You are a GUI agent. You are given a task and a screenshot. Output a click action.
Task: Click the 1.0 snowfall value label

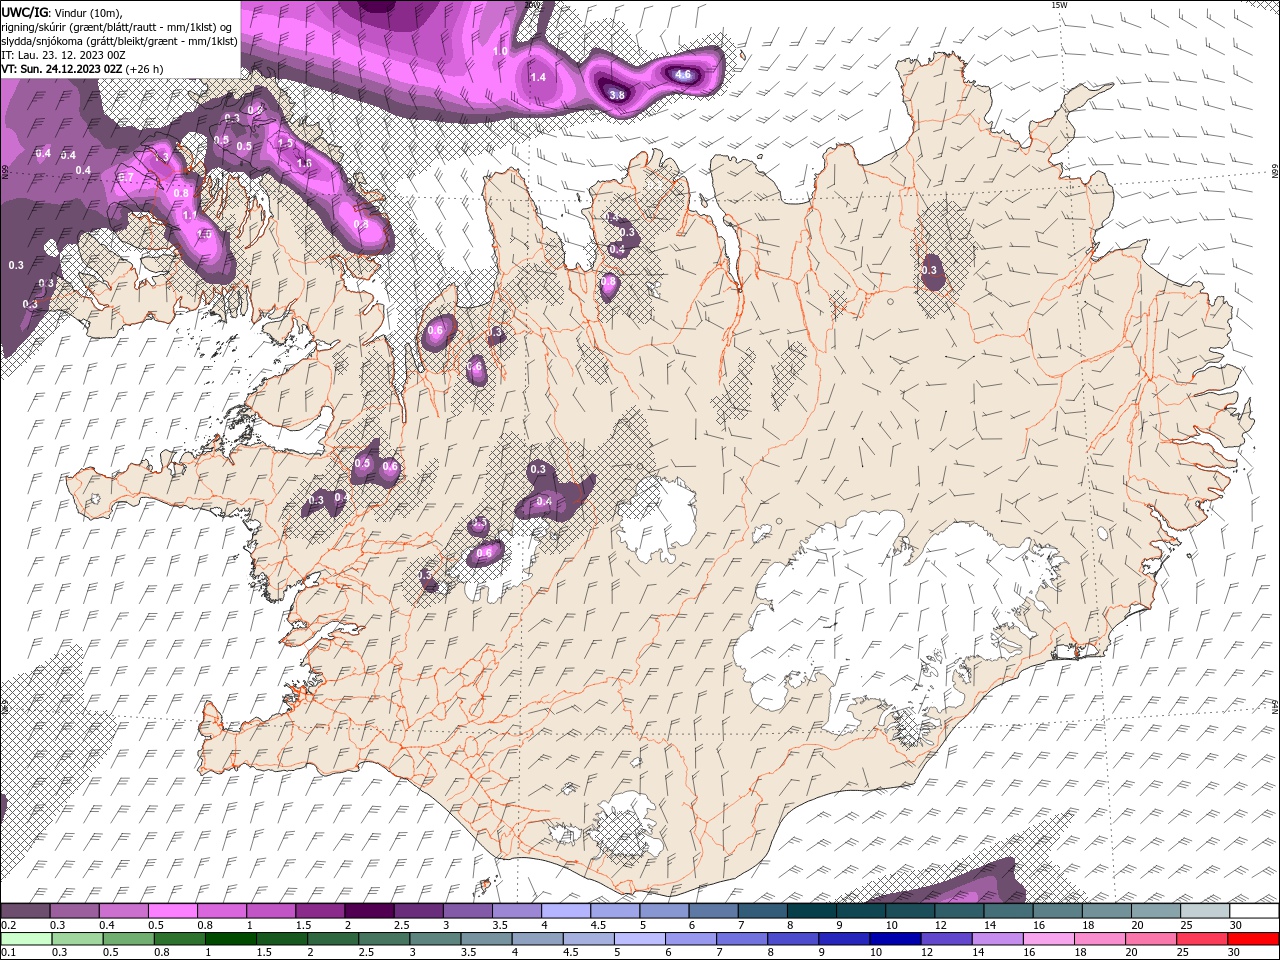tap(501, 51)
